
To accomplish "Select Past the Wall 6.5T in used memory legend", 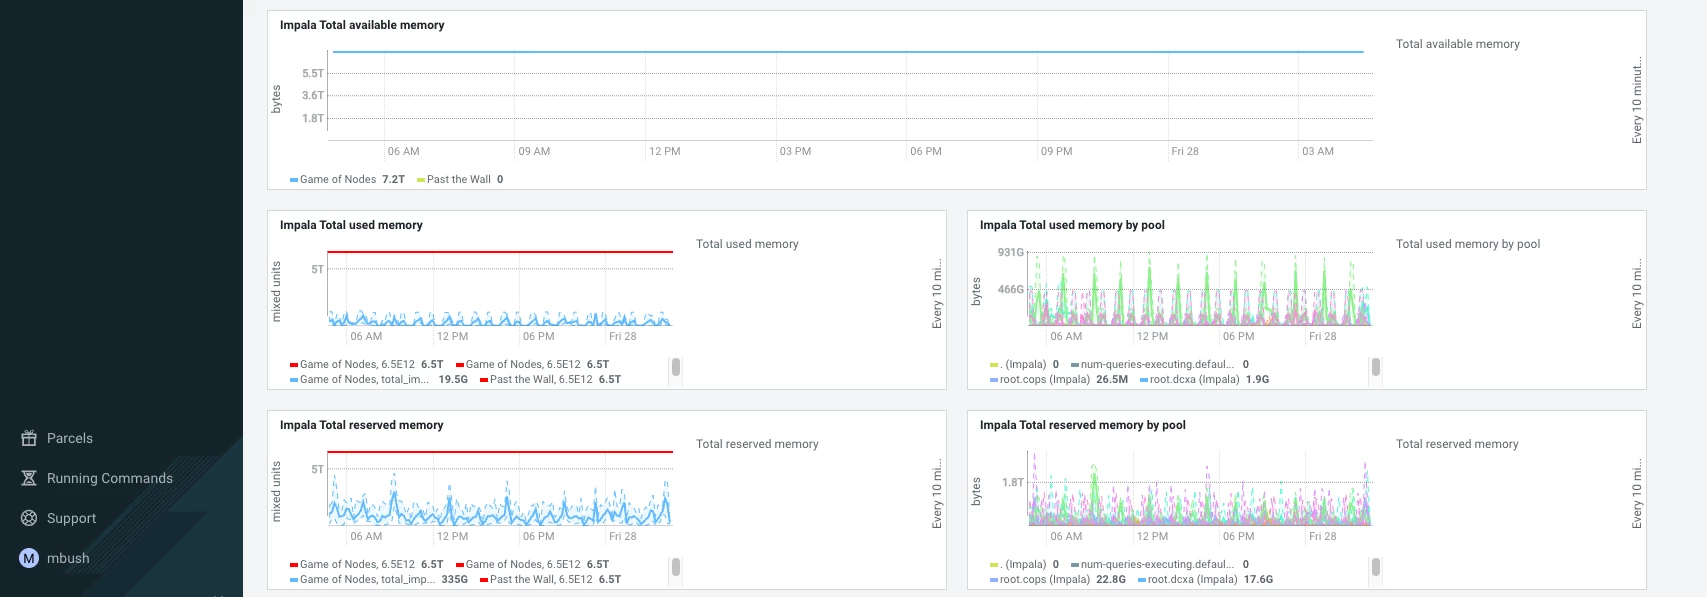I will coord(551,380).
